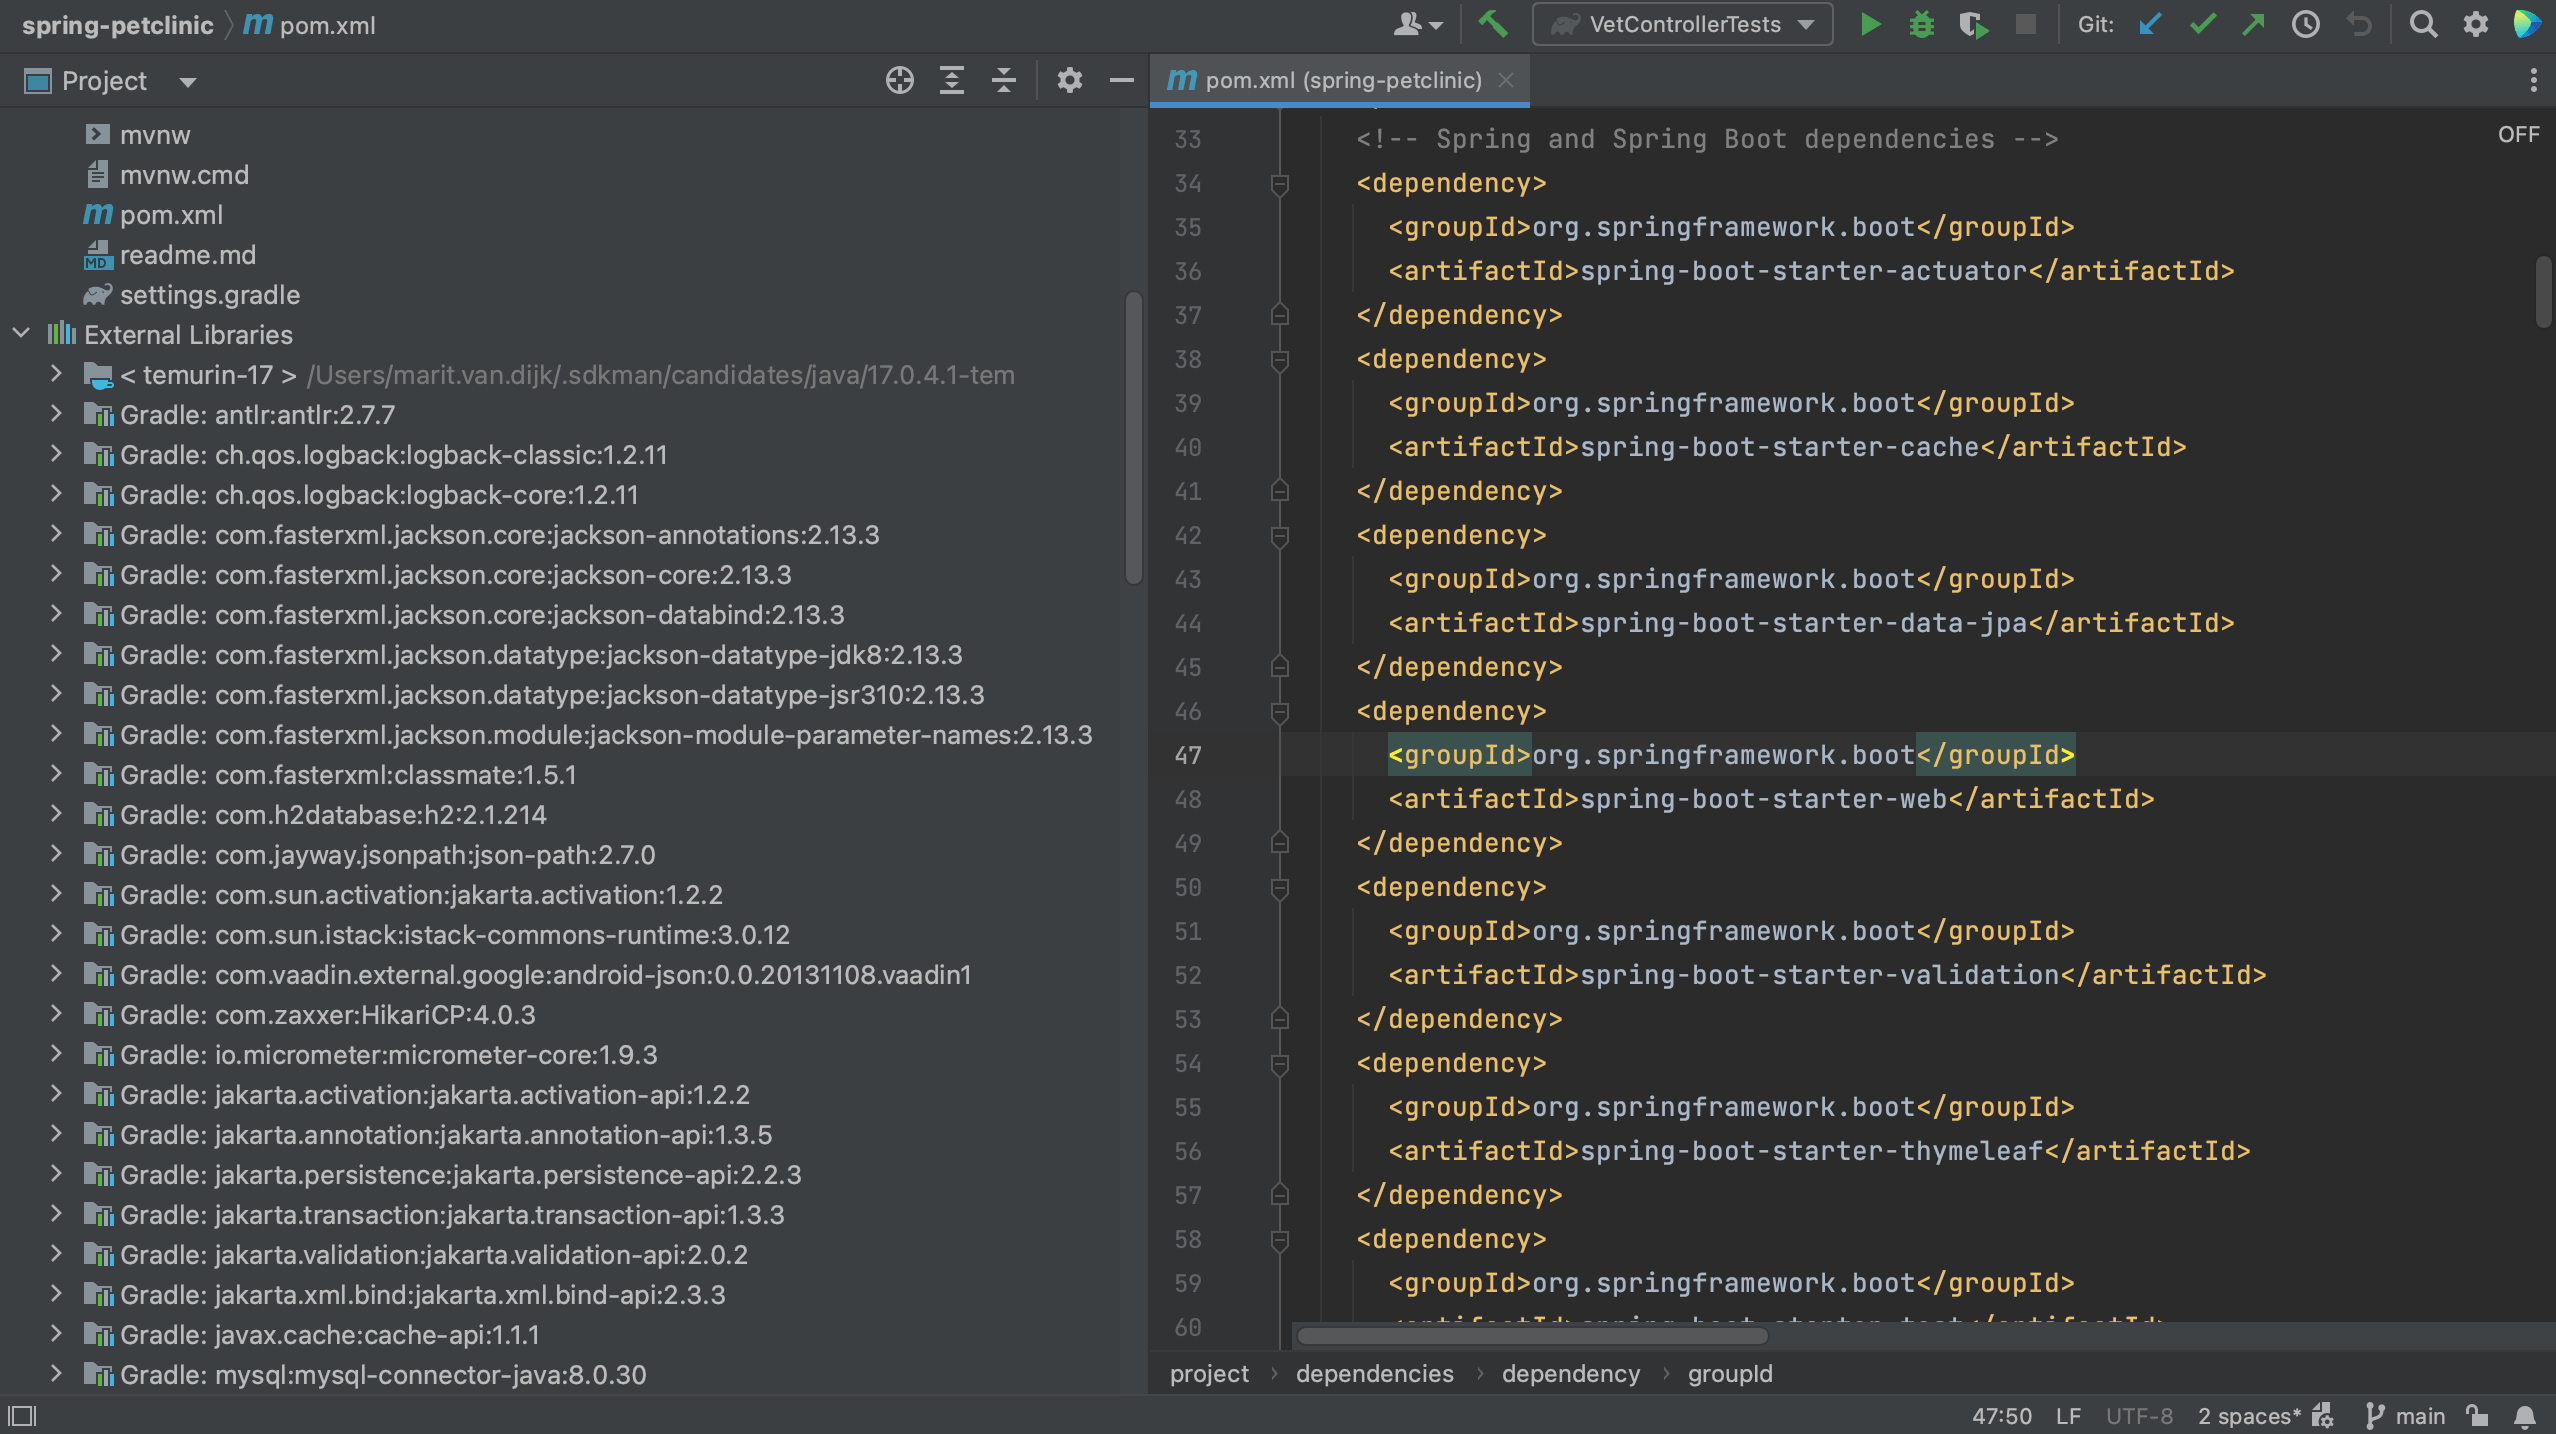The width and height of the screenshot is (2556, 1434).
Task: Toggle the OFF indicator in the editor
Action: (2517, 133)
